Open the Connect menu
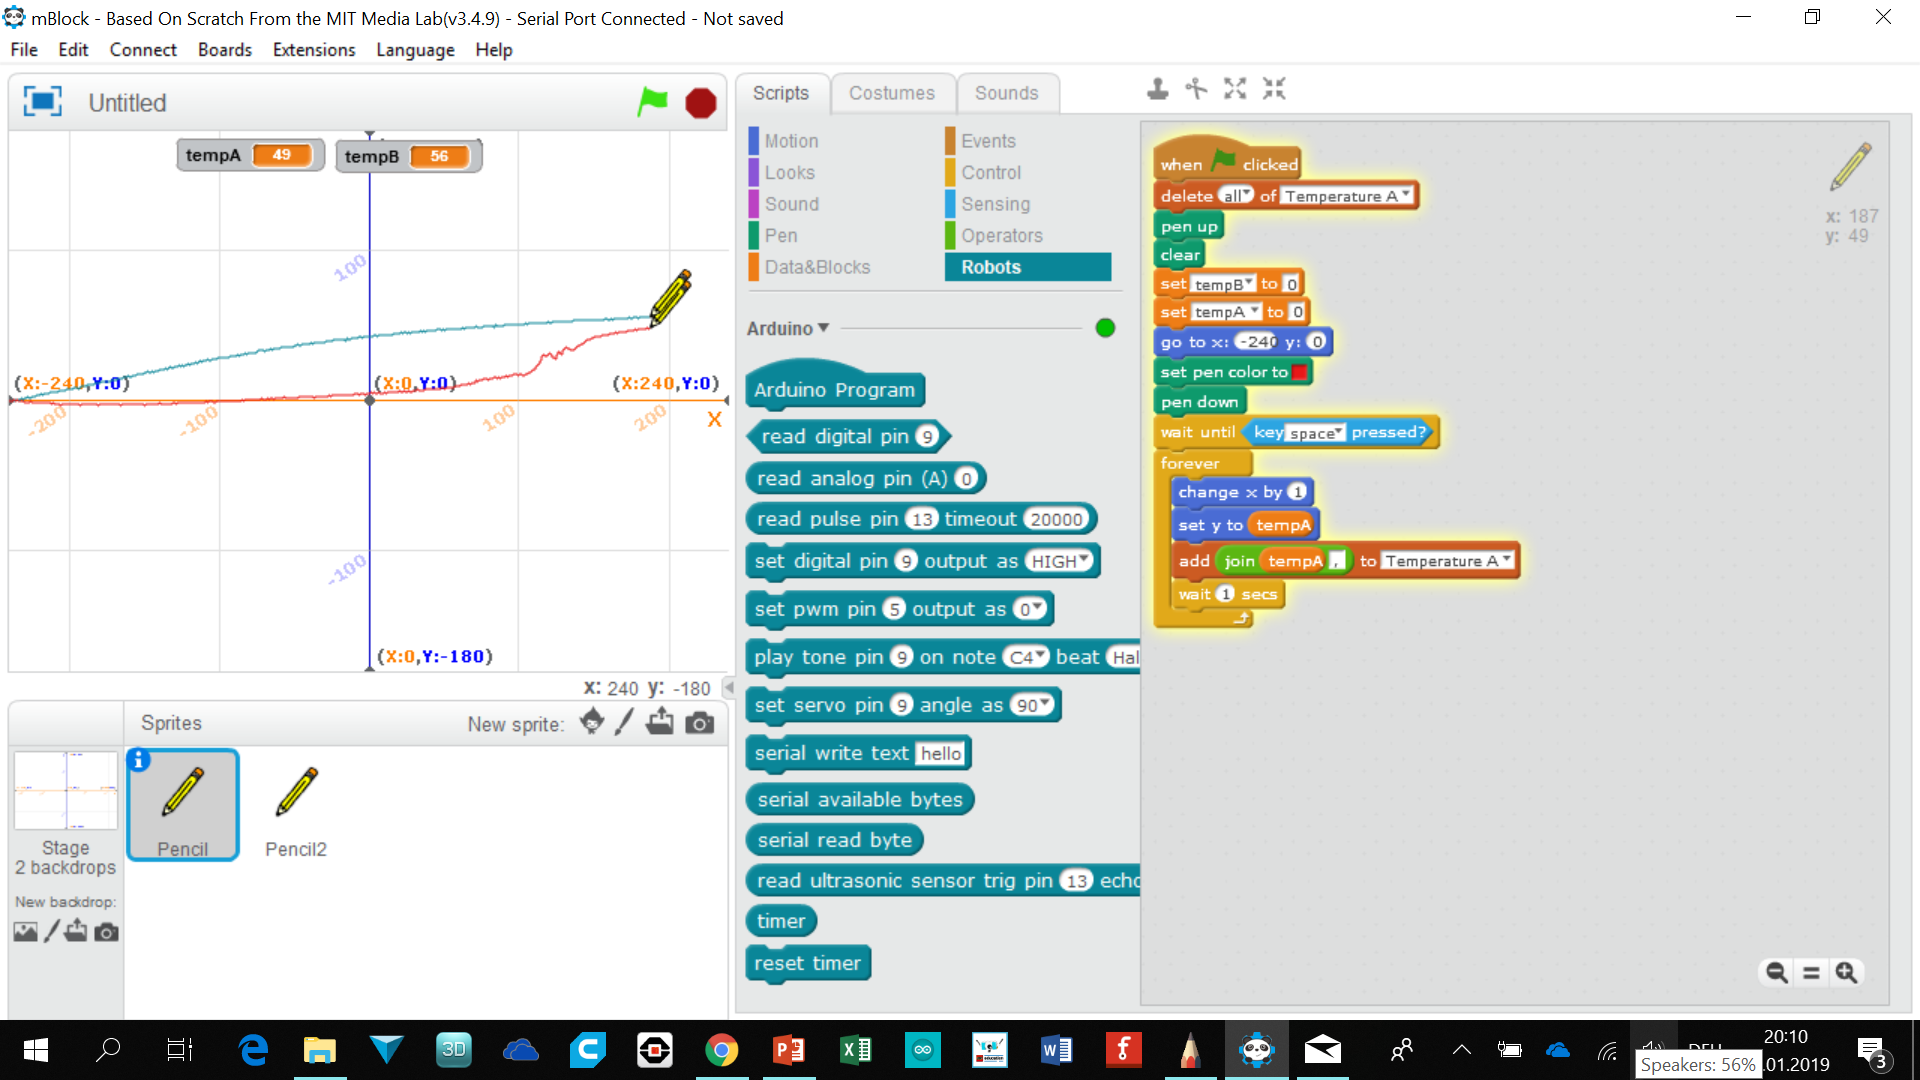The image size is (1920, 1080). 143,50
